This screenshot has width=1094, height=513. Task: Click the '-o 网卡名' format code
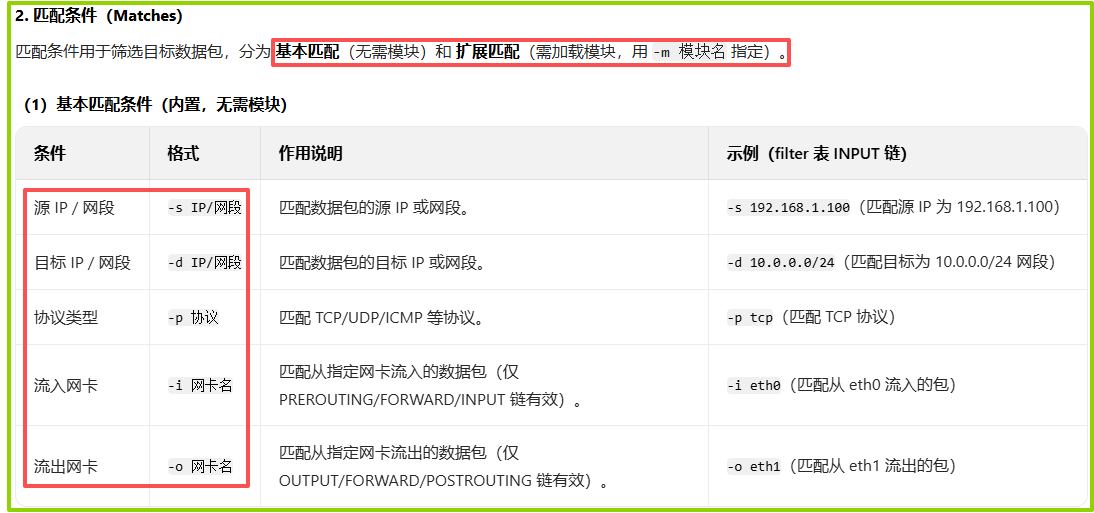[200, 466]
